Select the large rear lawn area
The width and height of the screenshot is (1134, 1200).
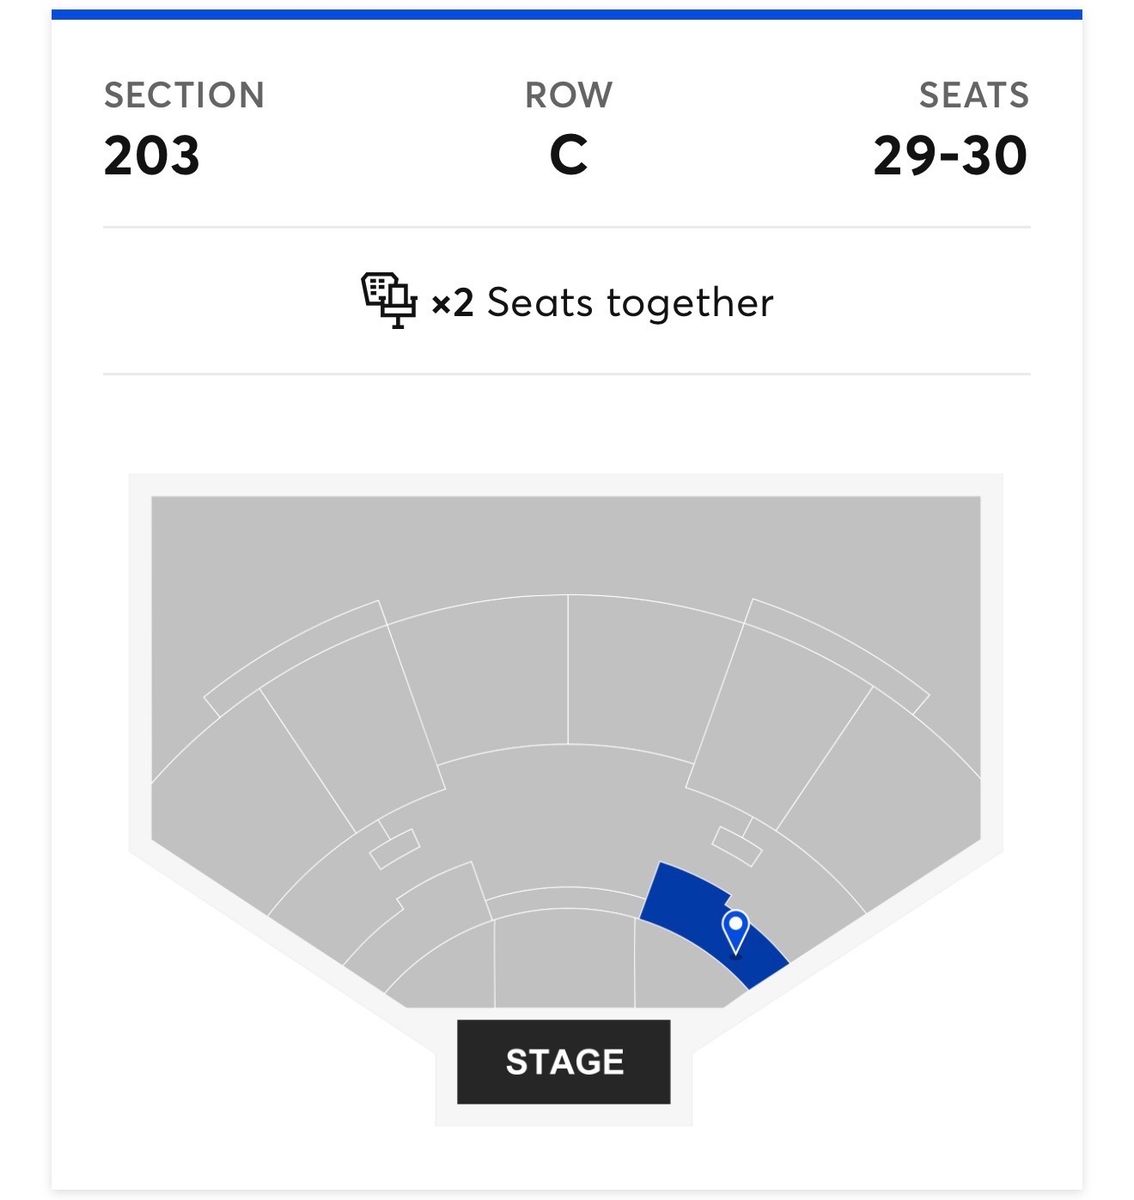coord(565,545)
